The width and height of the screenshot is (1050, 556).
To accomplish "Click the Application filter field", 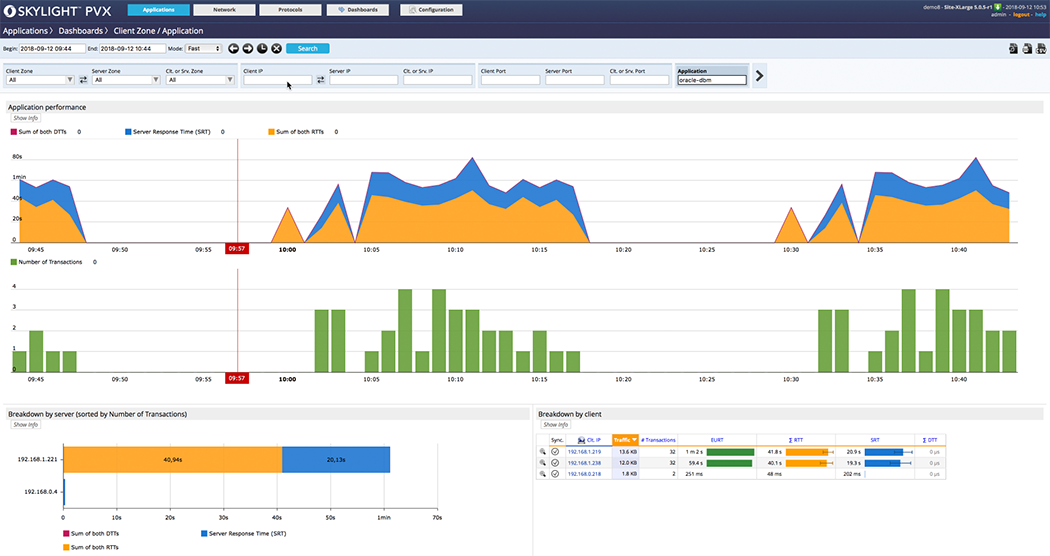I will pos(711,80).
